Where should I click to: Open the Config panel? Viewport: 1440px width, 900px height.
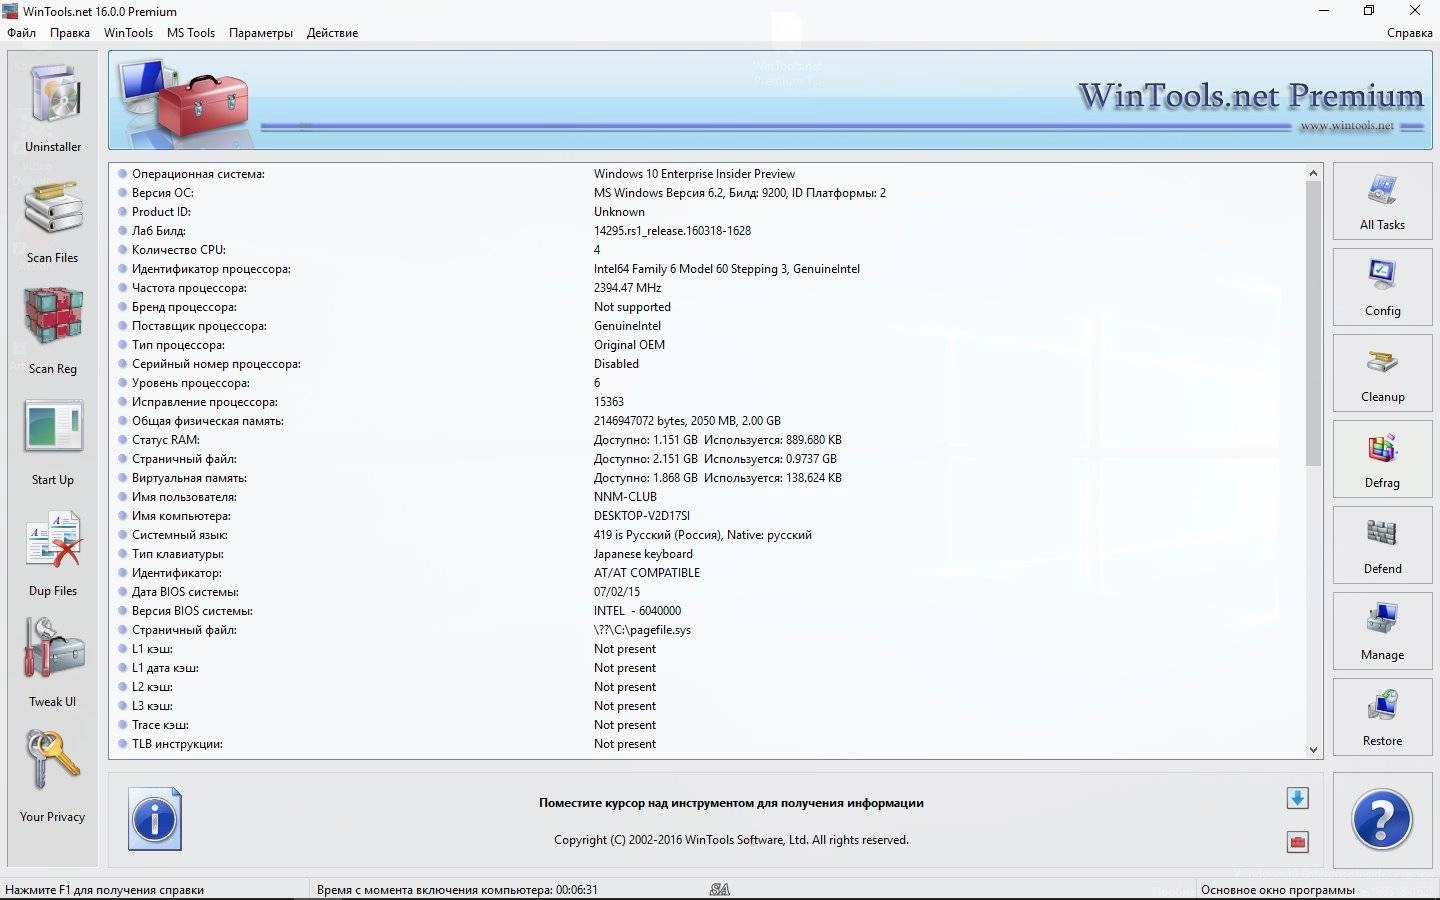click(1382, 287)
